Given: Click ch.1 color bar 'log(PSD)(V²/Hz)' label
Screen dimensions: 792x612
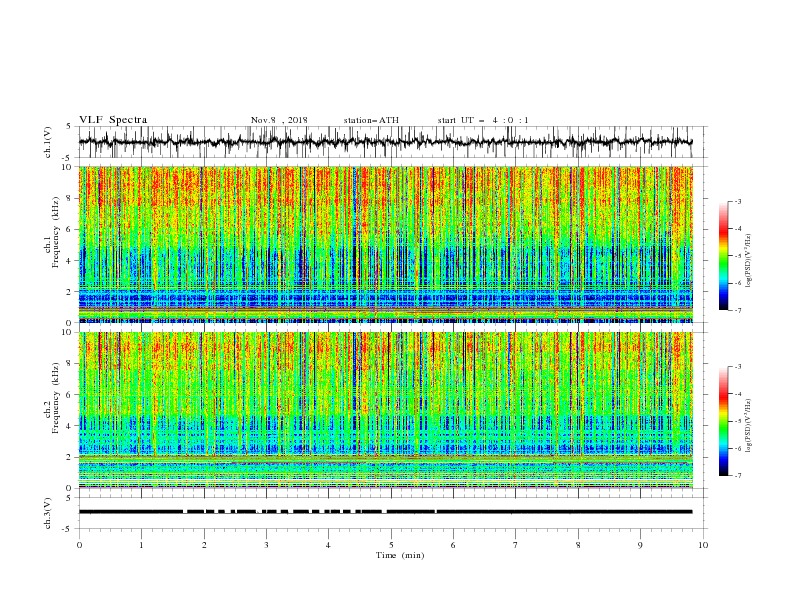Looking at the screenshot, I should (x=749, y=261).
